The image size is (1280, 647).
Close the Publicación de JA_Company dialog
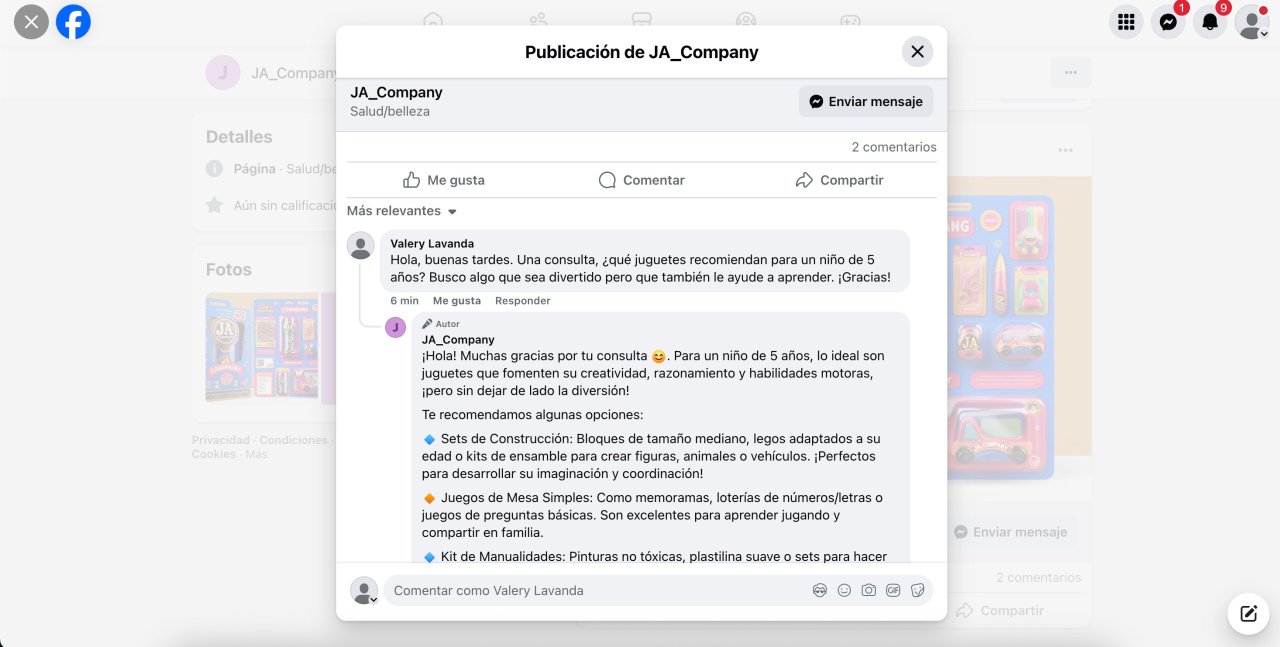coord(917,52)
